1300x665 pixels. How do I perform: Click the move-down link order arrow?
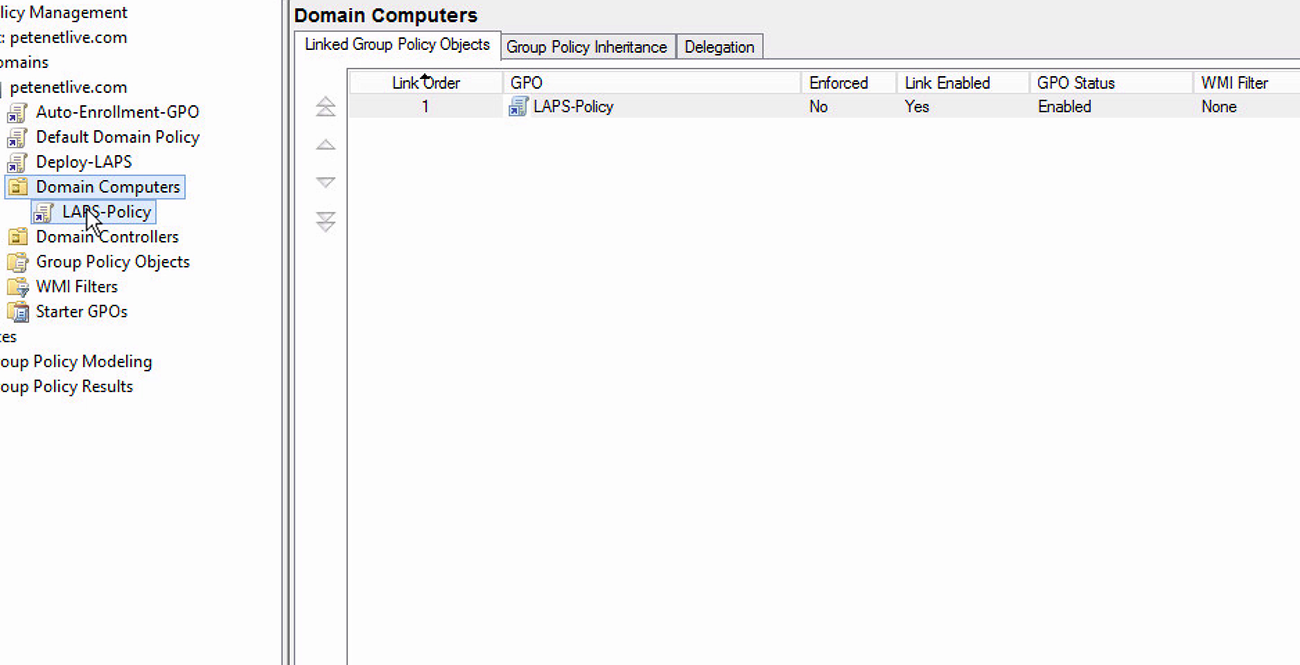click(x=325, y=182)
